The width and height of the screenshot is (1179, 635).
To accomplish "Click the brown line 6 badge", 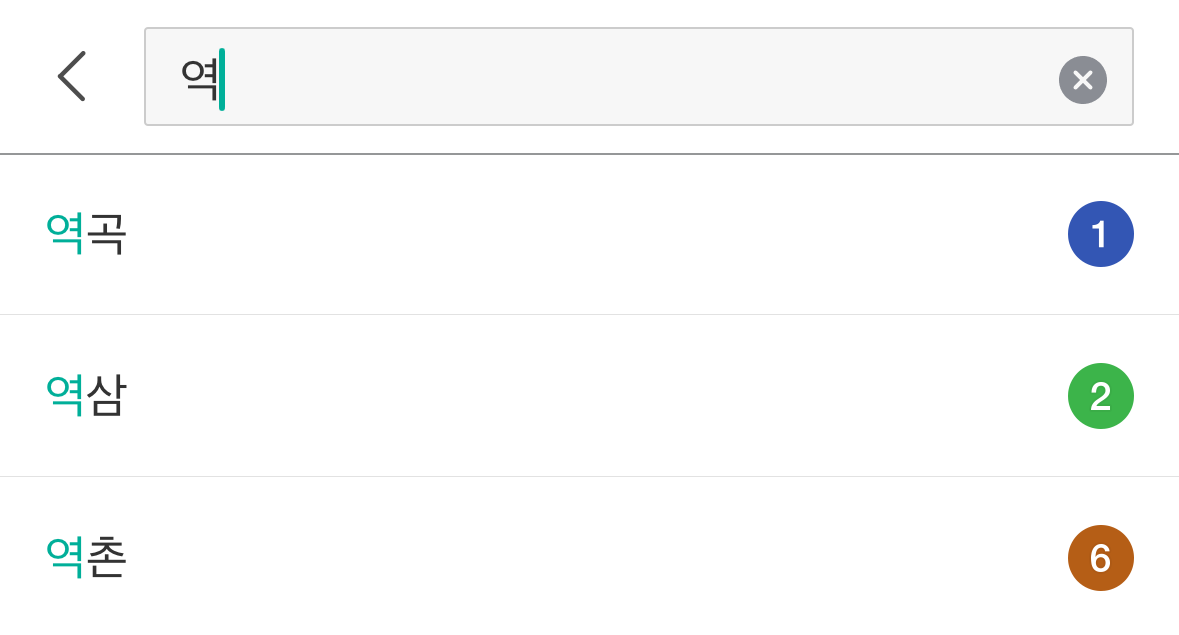I will click(x=1100, y=558).
